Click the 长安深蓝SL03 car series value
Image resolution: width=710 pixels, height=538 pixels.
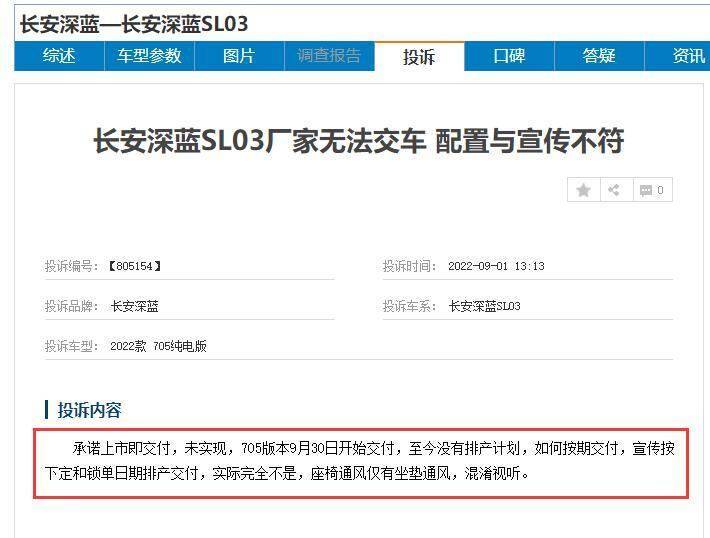(484, 306)
